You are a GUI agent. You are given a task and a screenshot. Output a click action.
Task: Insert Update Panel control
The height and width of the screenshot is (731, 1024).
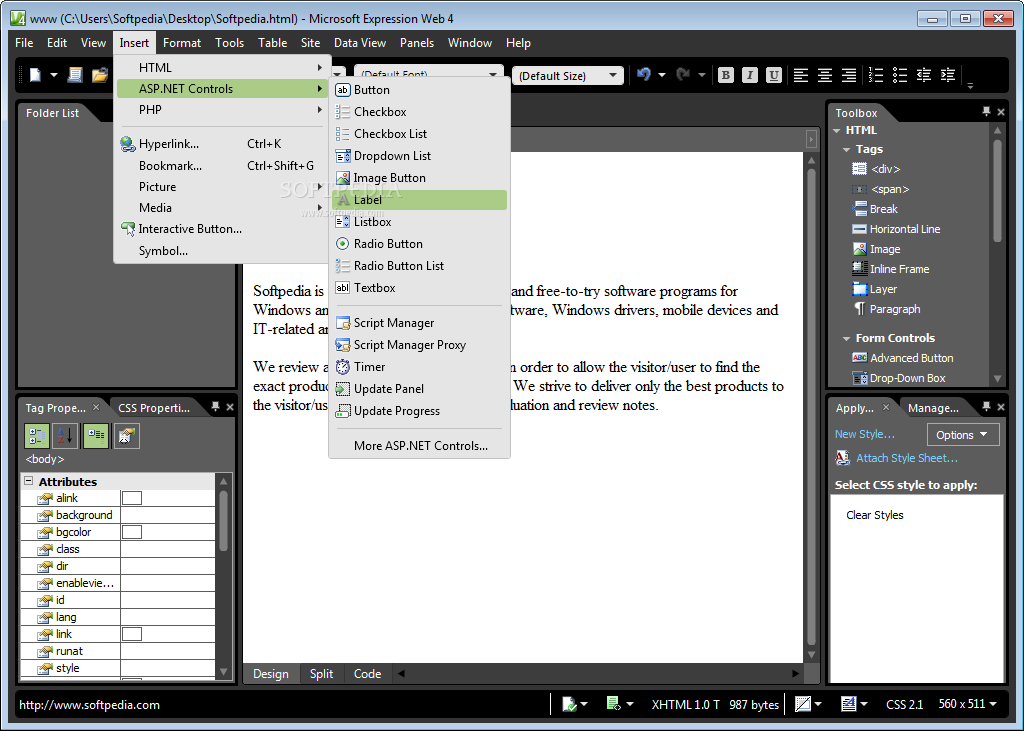419,389
